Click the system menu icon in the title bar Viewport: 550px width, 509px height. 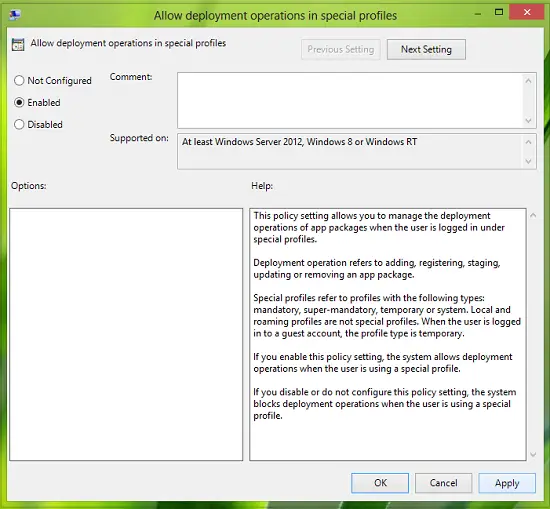tap(15, 15)
